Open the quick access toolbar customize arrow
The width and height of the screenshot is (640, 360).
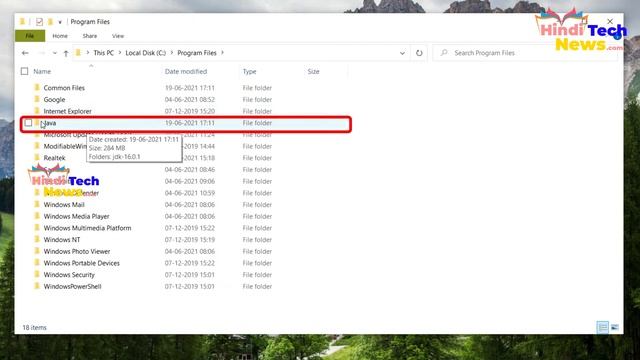coord(60,22)
